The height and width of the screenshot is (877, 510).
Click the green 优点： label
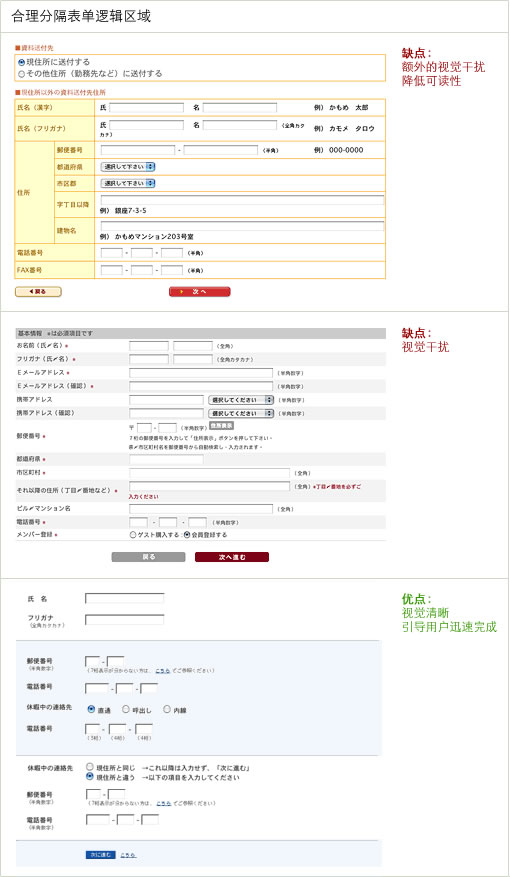(x=417, y=598)
